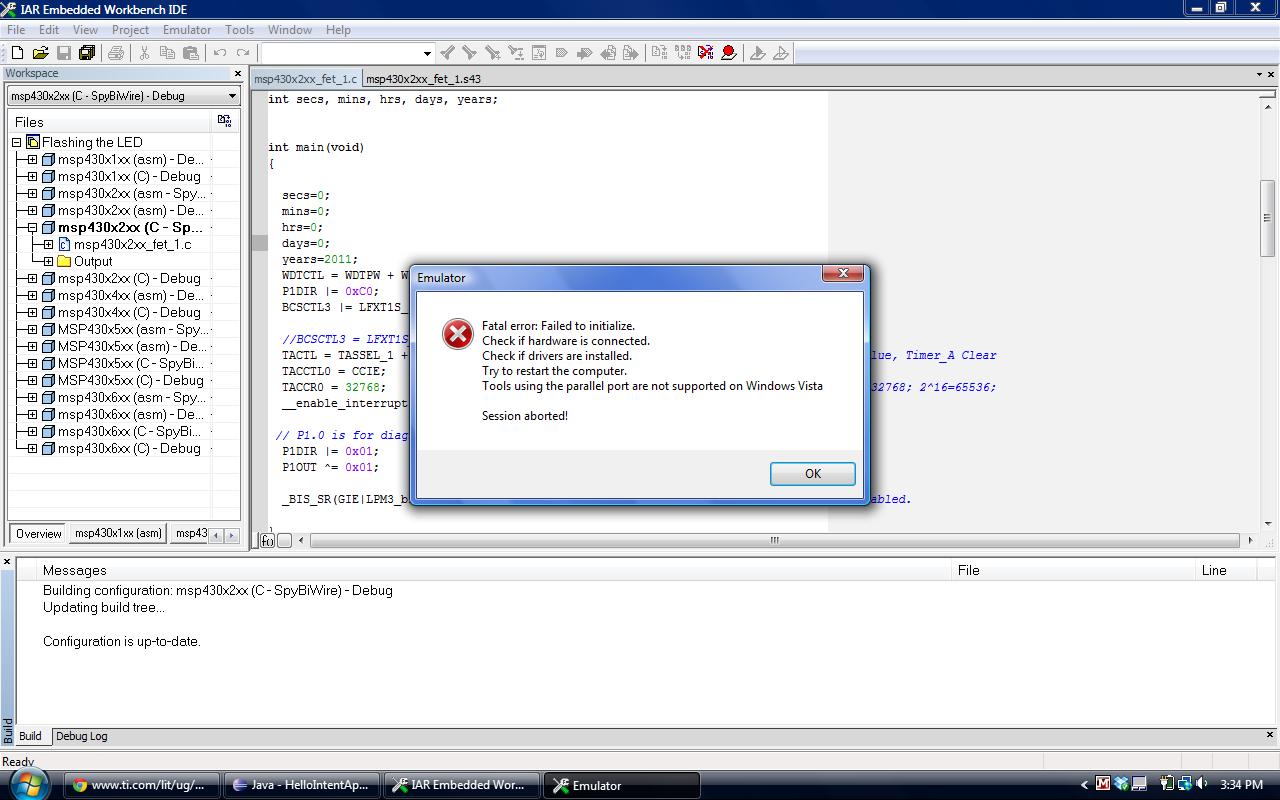Collapse the Flashing the LED workspace node
The image size is (1280, 800).
pos(17,142)
